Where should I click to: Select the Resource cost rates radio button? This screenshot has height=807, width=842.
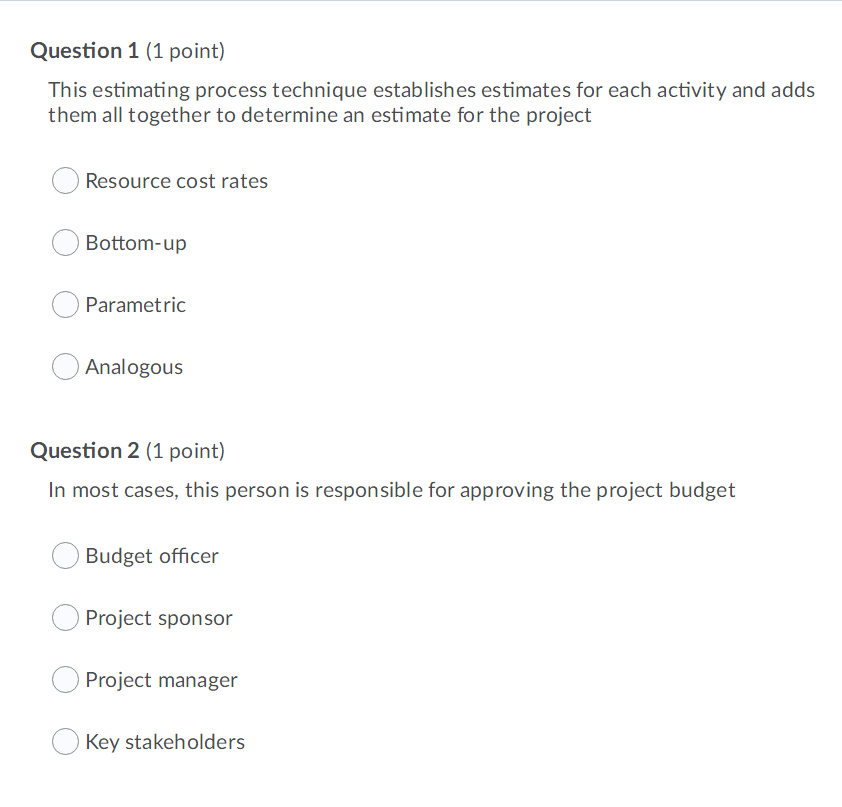65,180
